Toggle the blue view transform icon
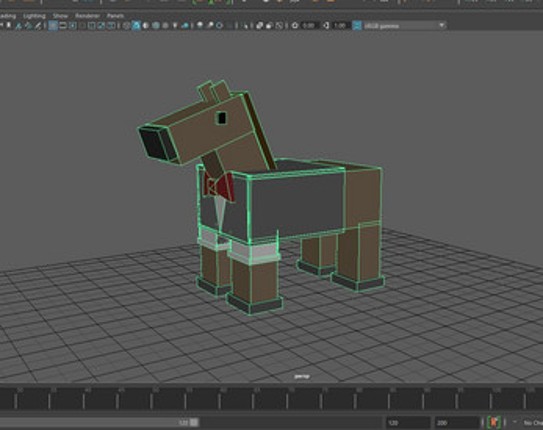The image size is (543, 430). pyautogui.click(x=357, y=26)
